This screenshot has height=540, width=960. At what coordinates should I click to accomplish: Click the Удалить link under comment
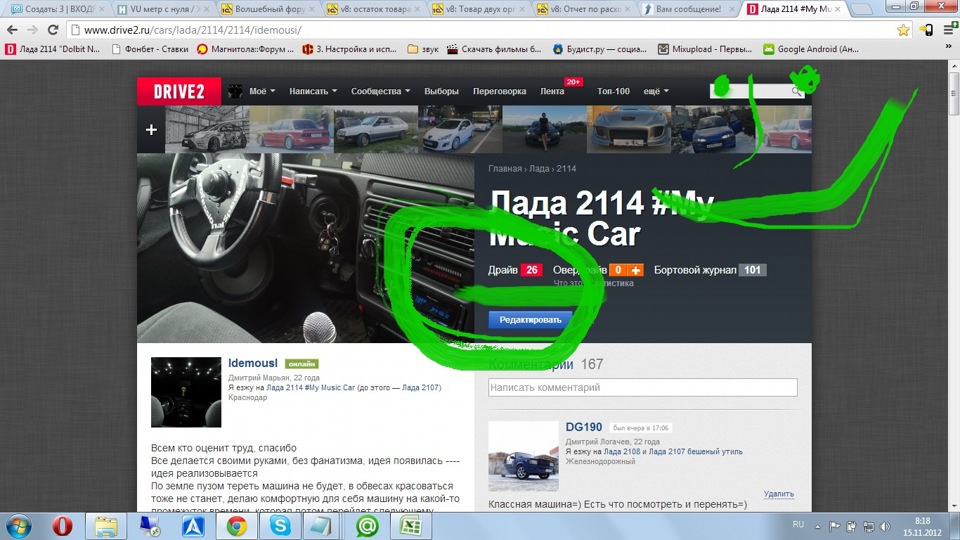[779, 493]
